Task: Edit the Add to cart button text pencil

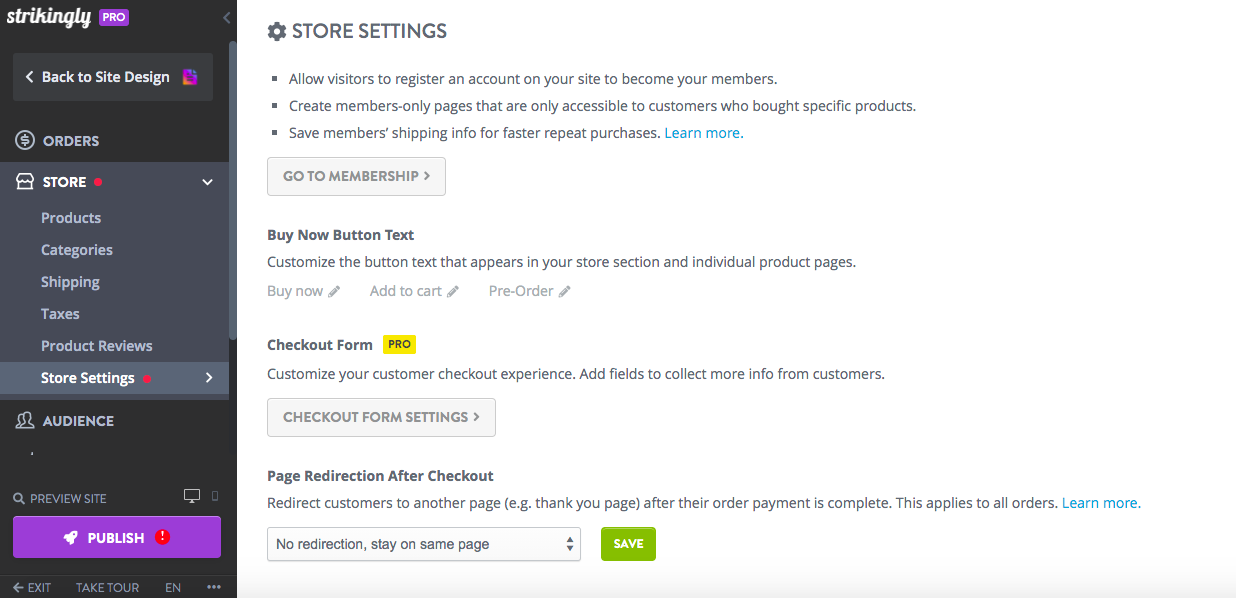Action: [453, 291]
